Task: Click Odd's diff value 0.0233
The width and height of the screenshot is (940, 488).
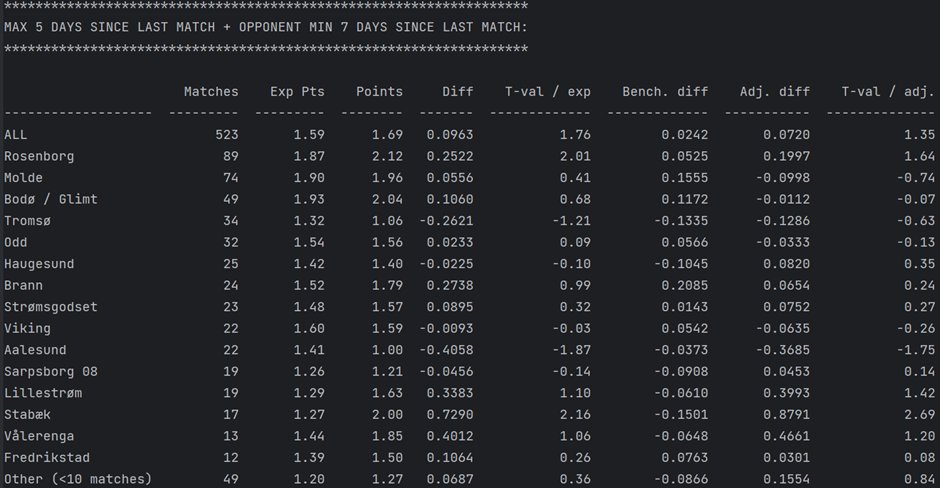Action: tap(450, 243)
